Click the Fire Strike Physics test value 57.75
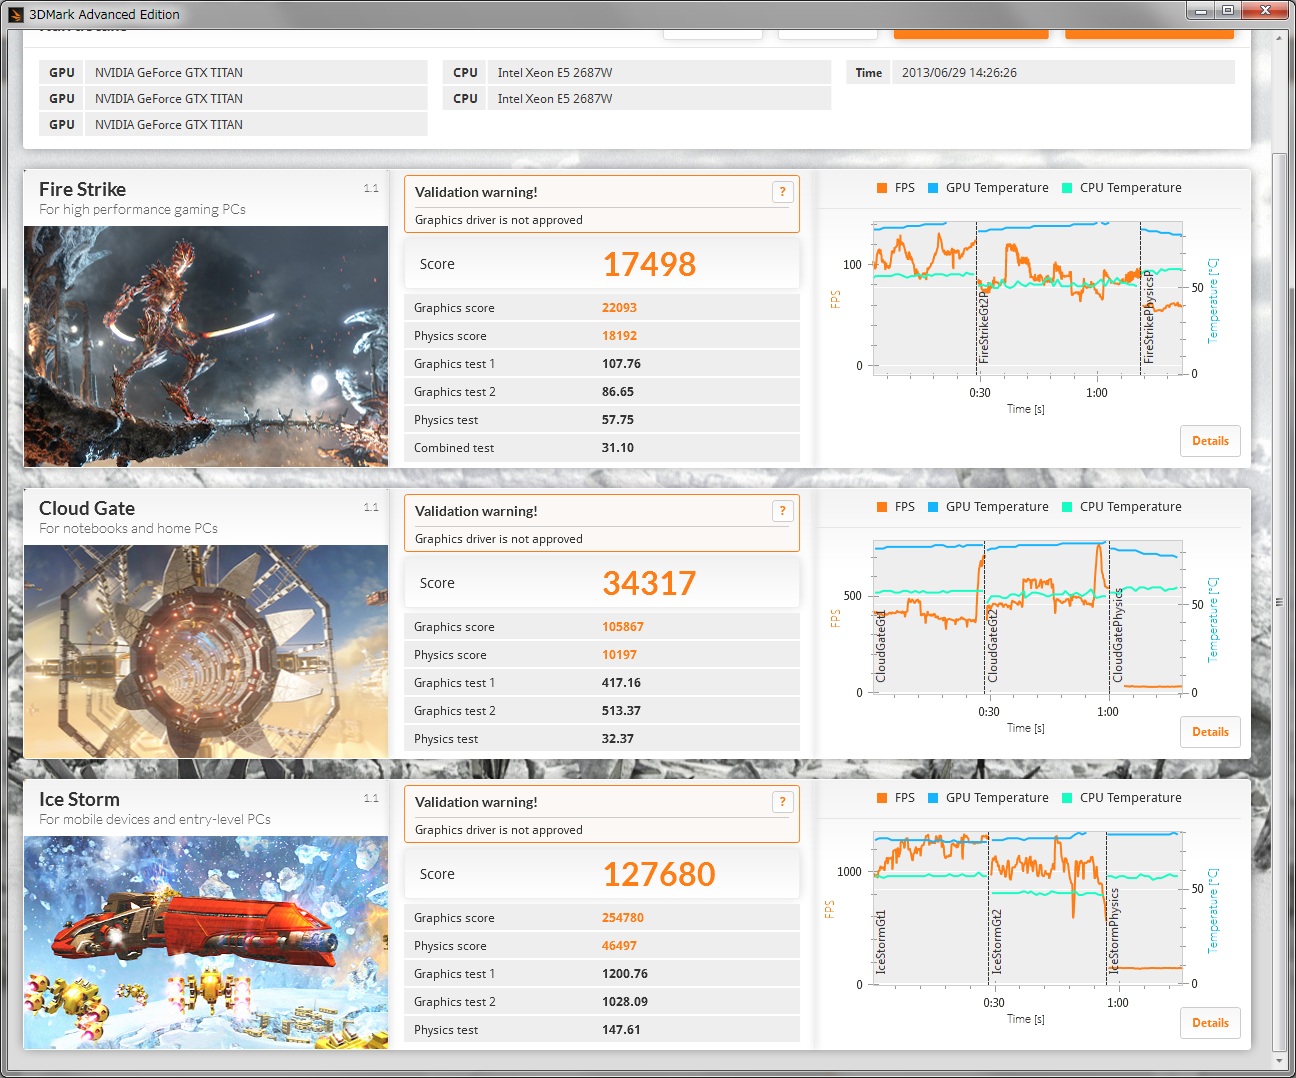 point(618,420)
